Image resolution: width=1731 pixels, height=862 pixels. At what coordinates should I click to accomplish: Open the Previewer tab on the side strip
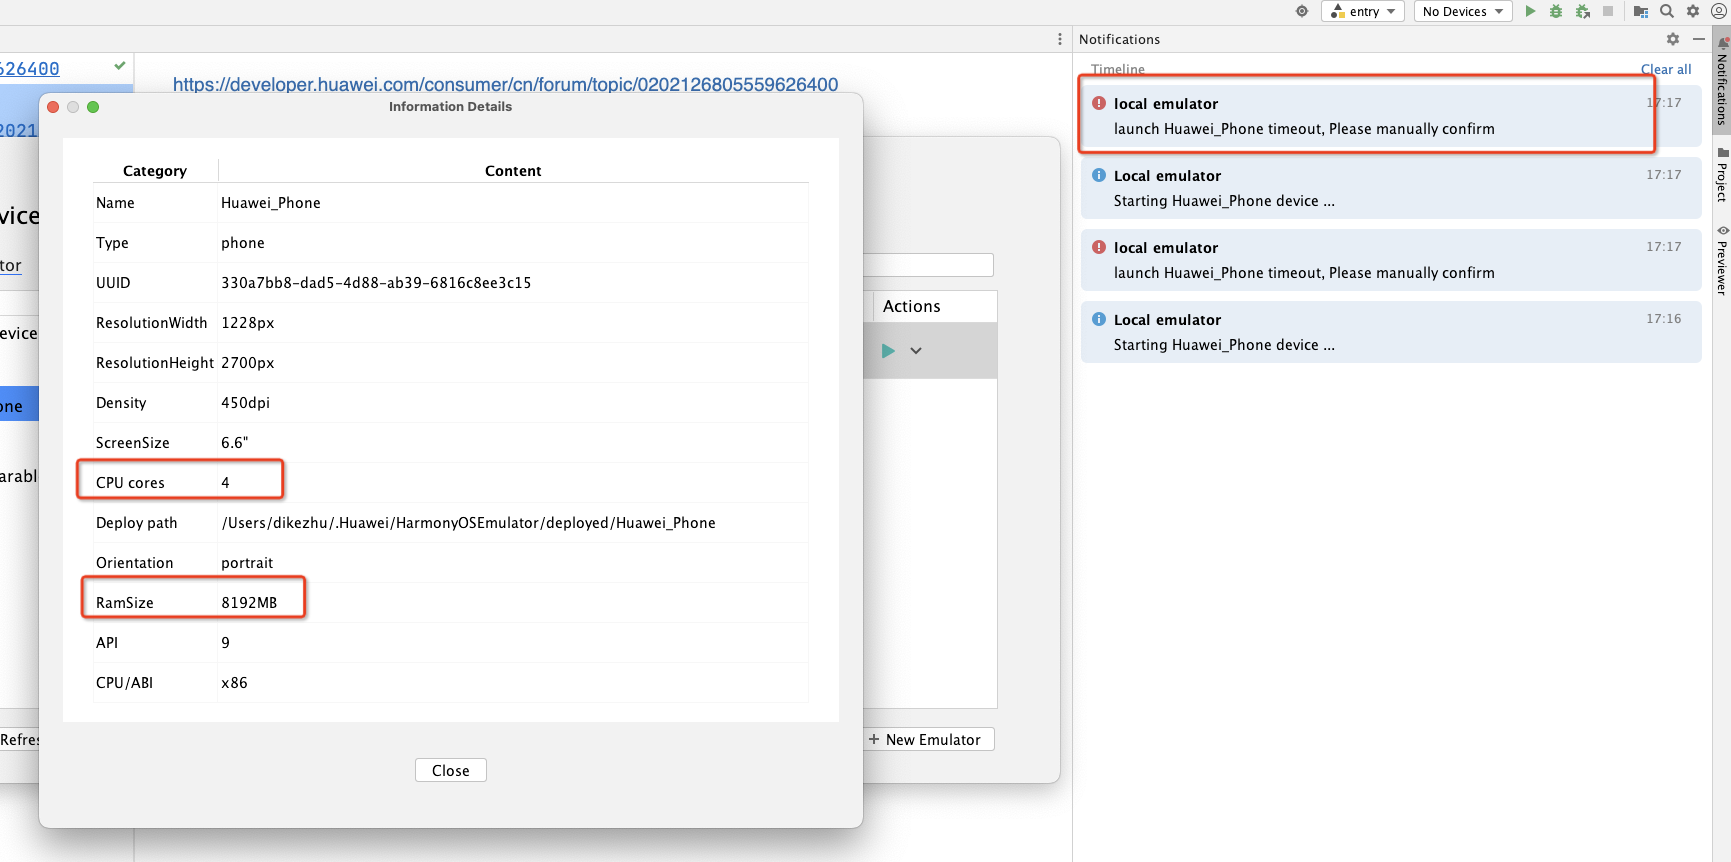(x=1722, y=260)
